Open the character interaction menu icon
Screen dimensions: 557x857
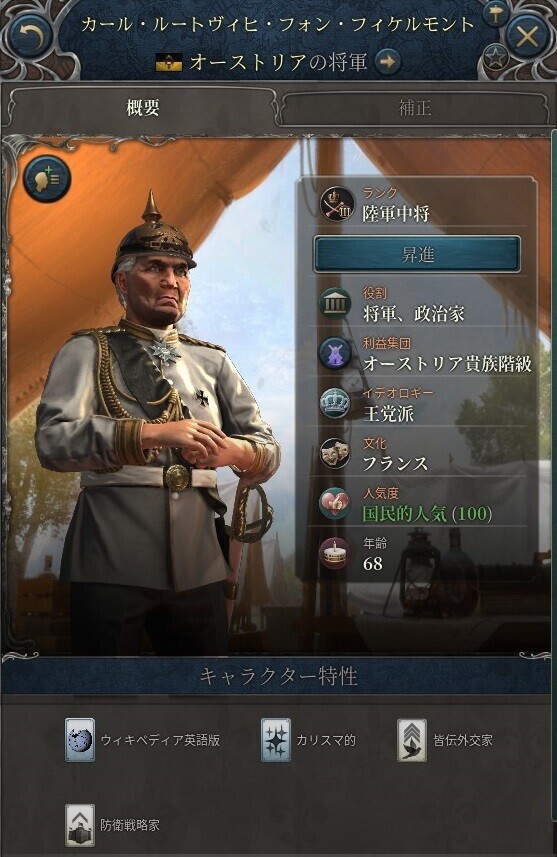click(46, 178)
